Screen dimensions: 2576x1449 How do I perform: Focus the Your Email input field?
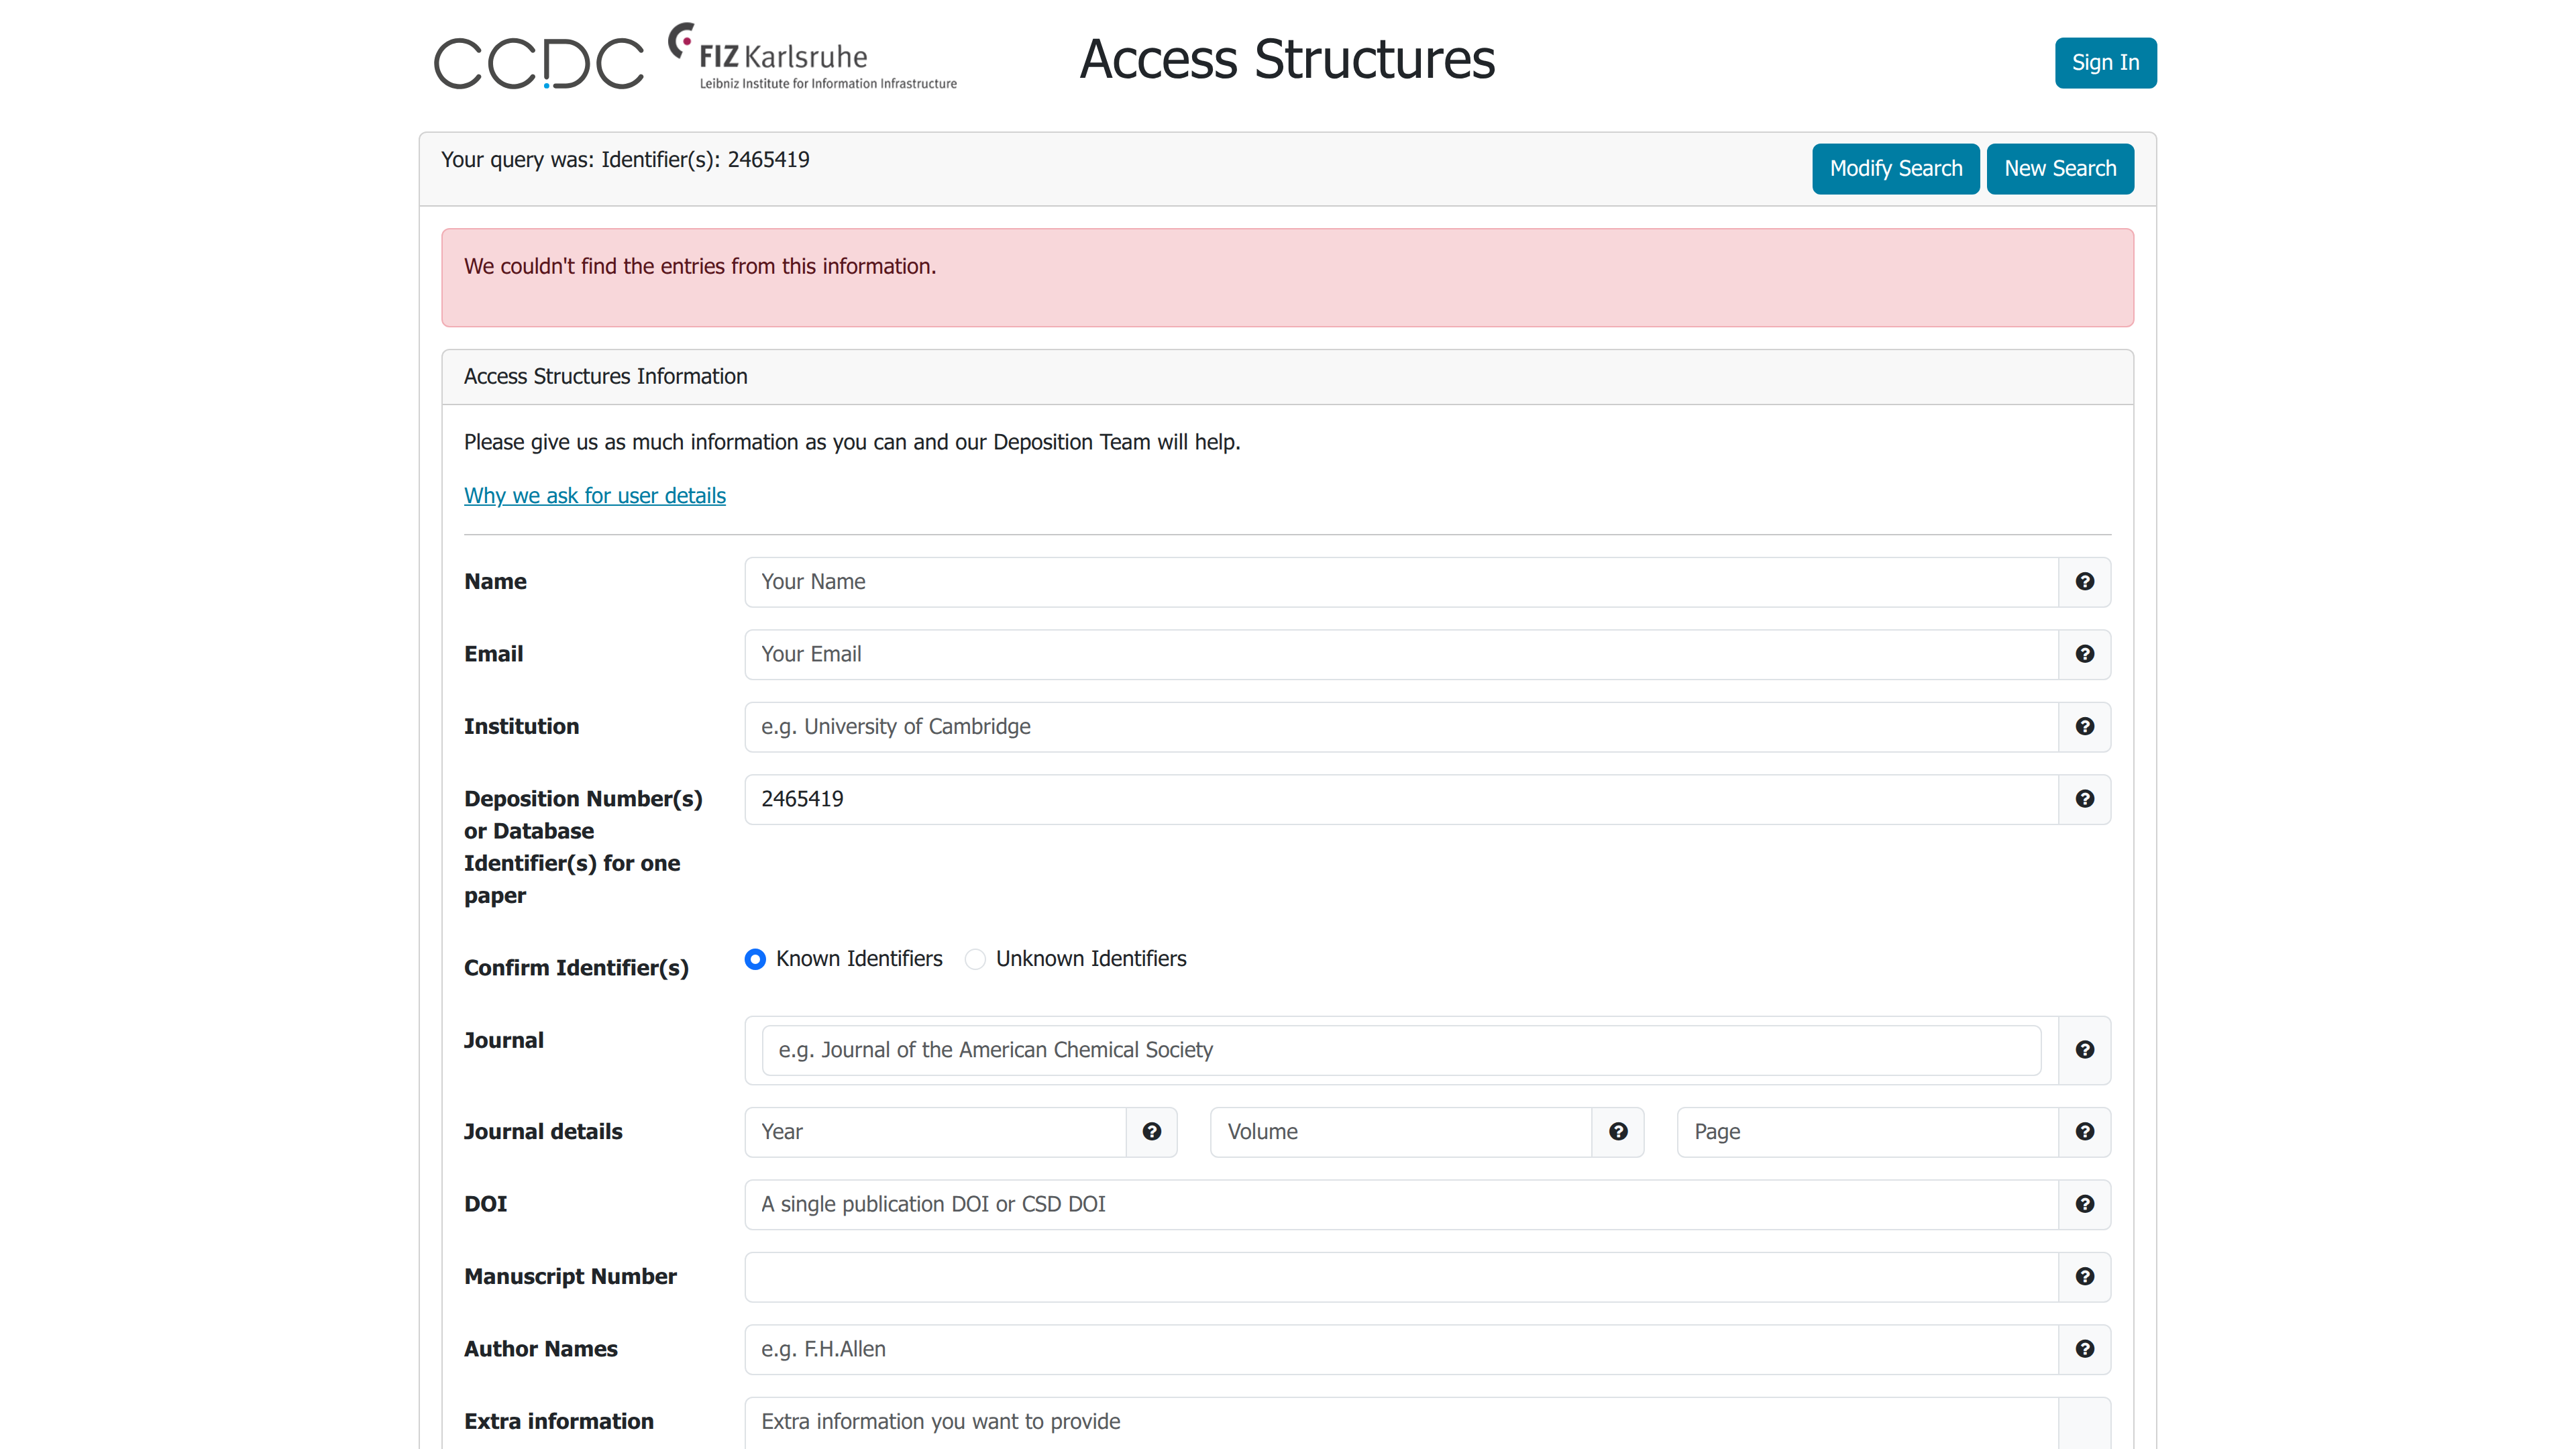click(1401, 654)
